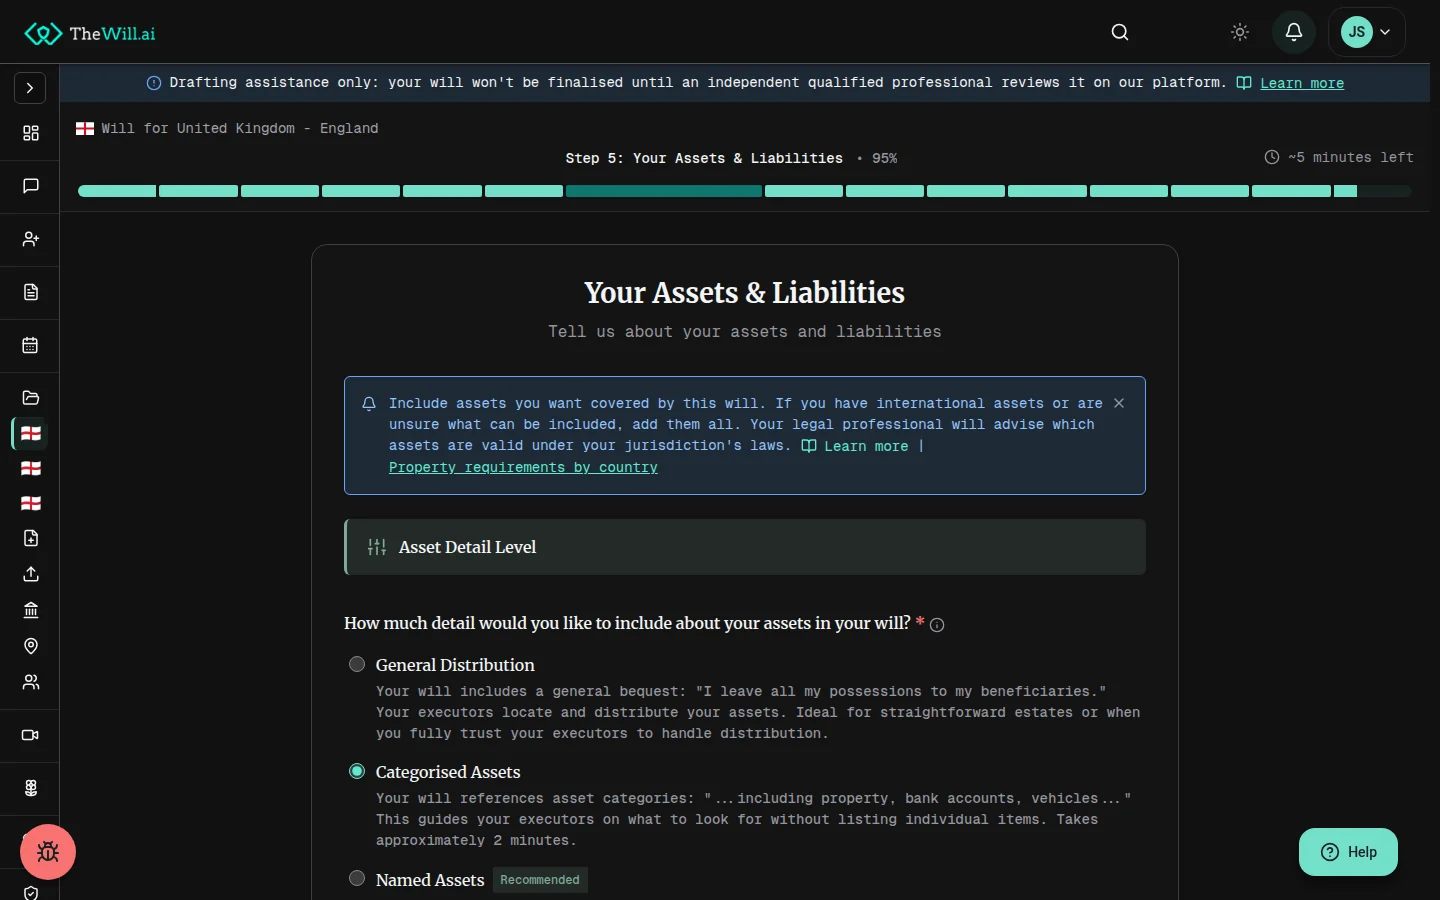Image resolution: width=1440 pixels, height=900 pixels.
Task: Open the calendar sidebar icon
Action: click(30, 345)
